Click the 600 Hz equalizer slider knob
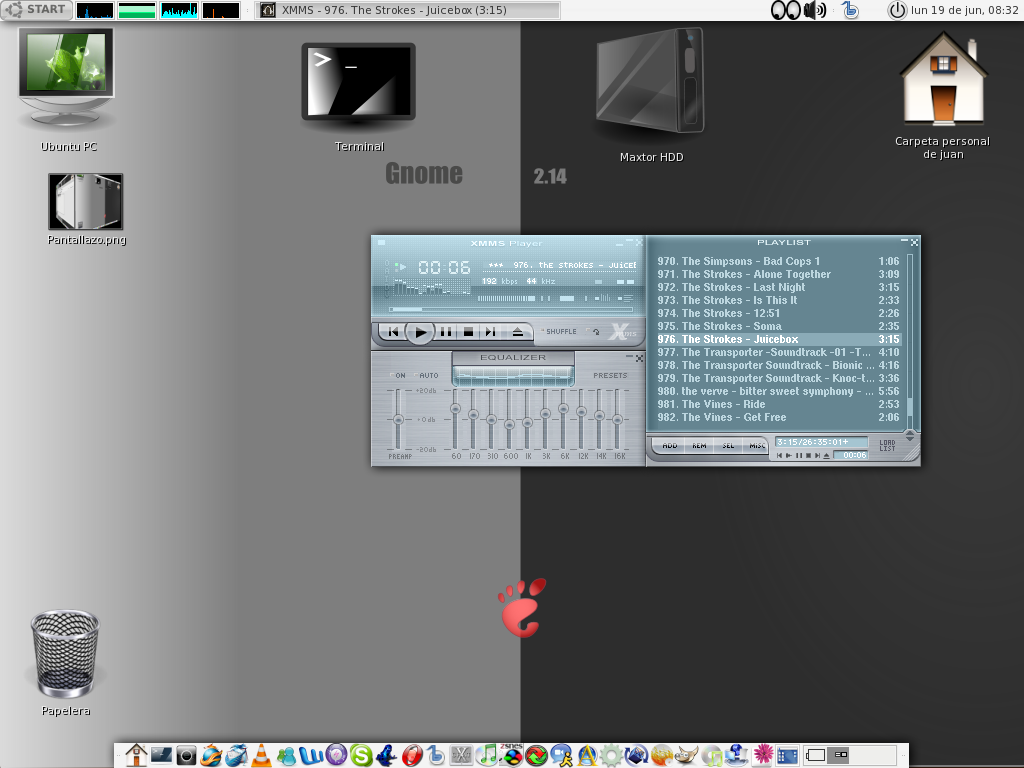Image resolution: width=1024 pixels, height=768 pixels. pos(509,425)
